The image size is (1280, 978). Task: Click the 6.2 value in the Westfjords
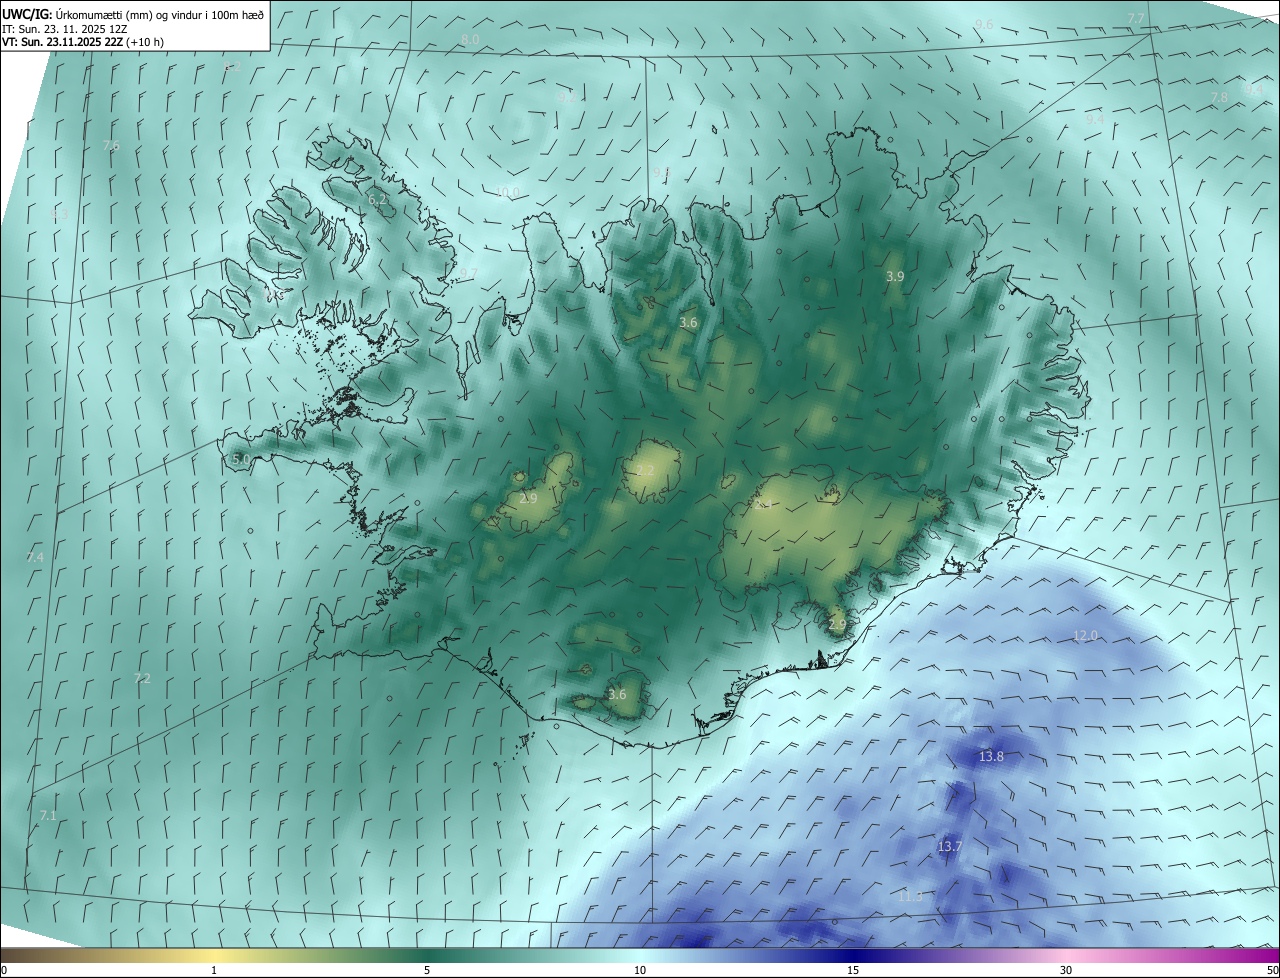point(377,200)
